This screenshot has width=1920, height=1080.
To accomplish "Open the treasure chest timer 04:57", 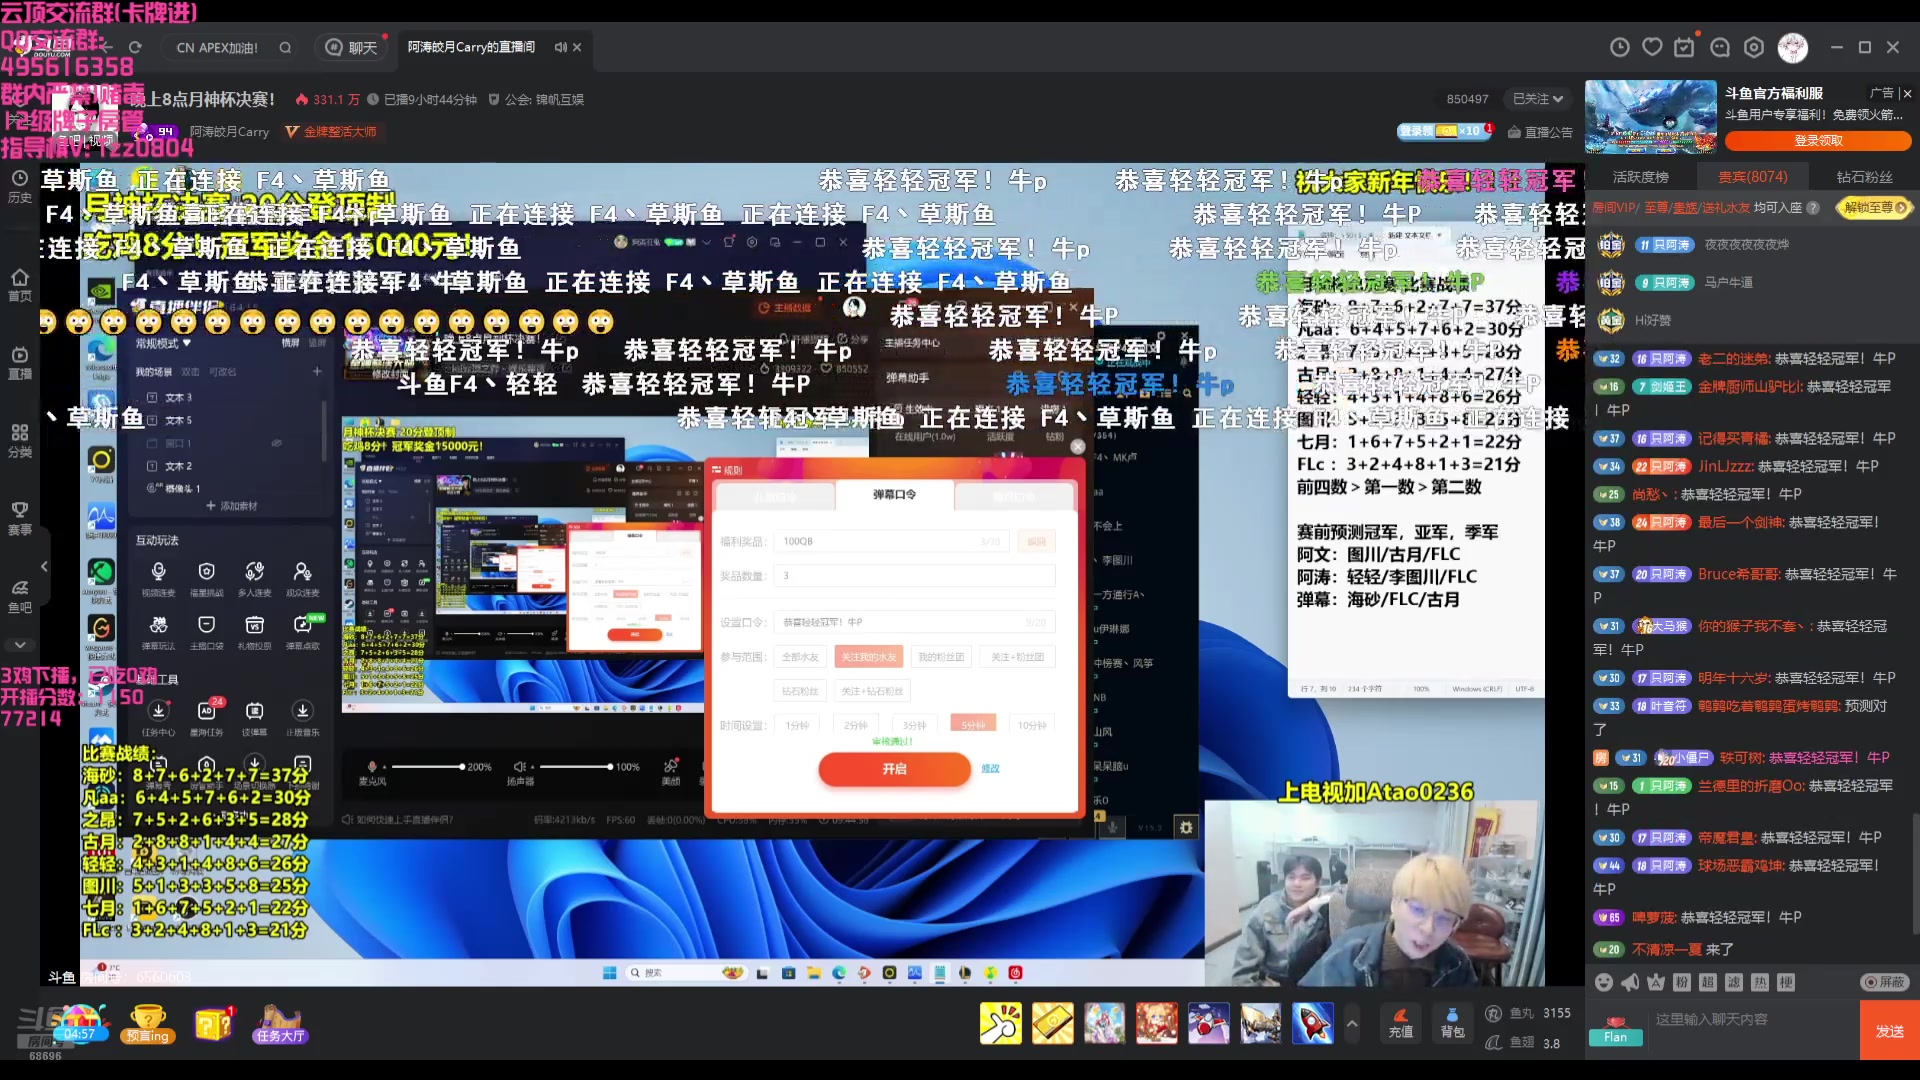I will click(80, 1024).
